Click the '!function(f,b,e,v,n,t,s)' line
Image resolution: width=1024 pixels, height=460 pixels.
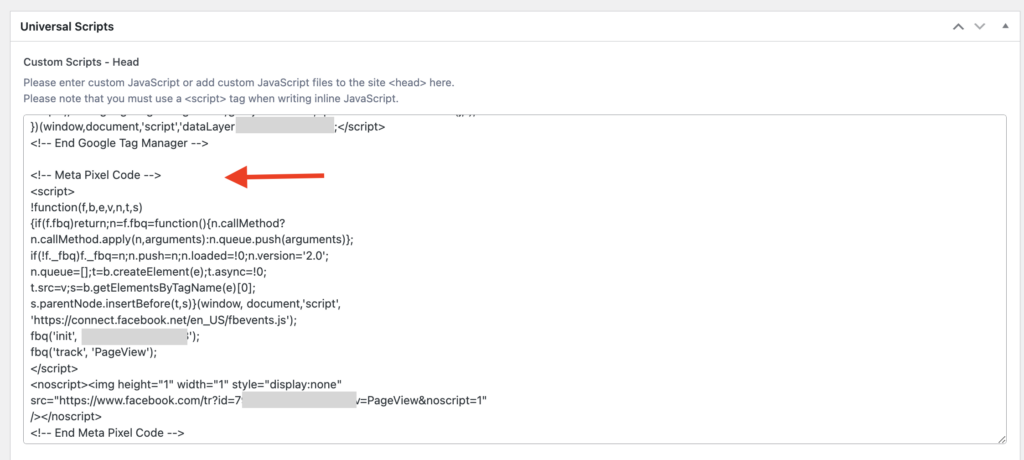pos(86,208)
